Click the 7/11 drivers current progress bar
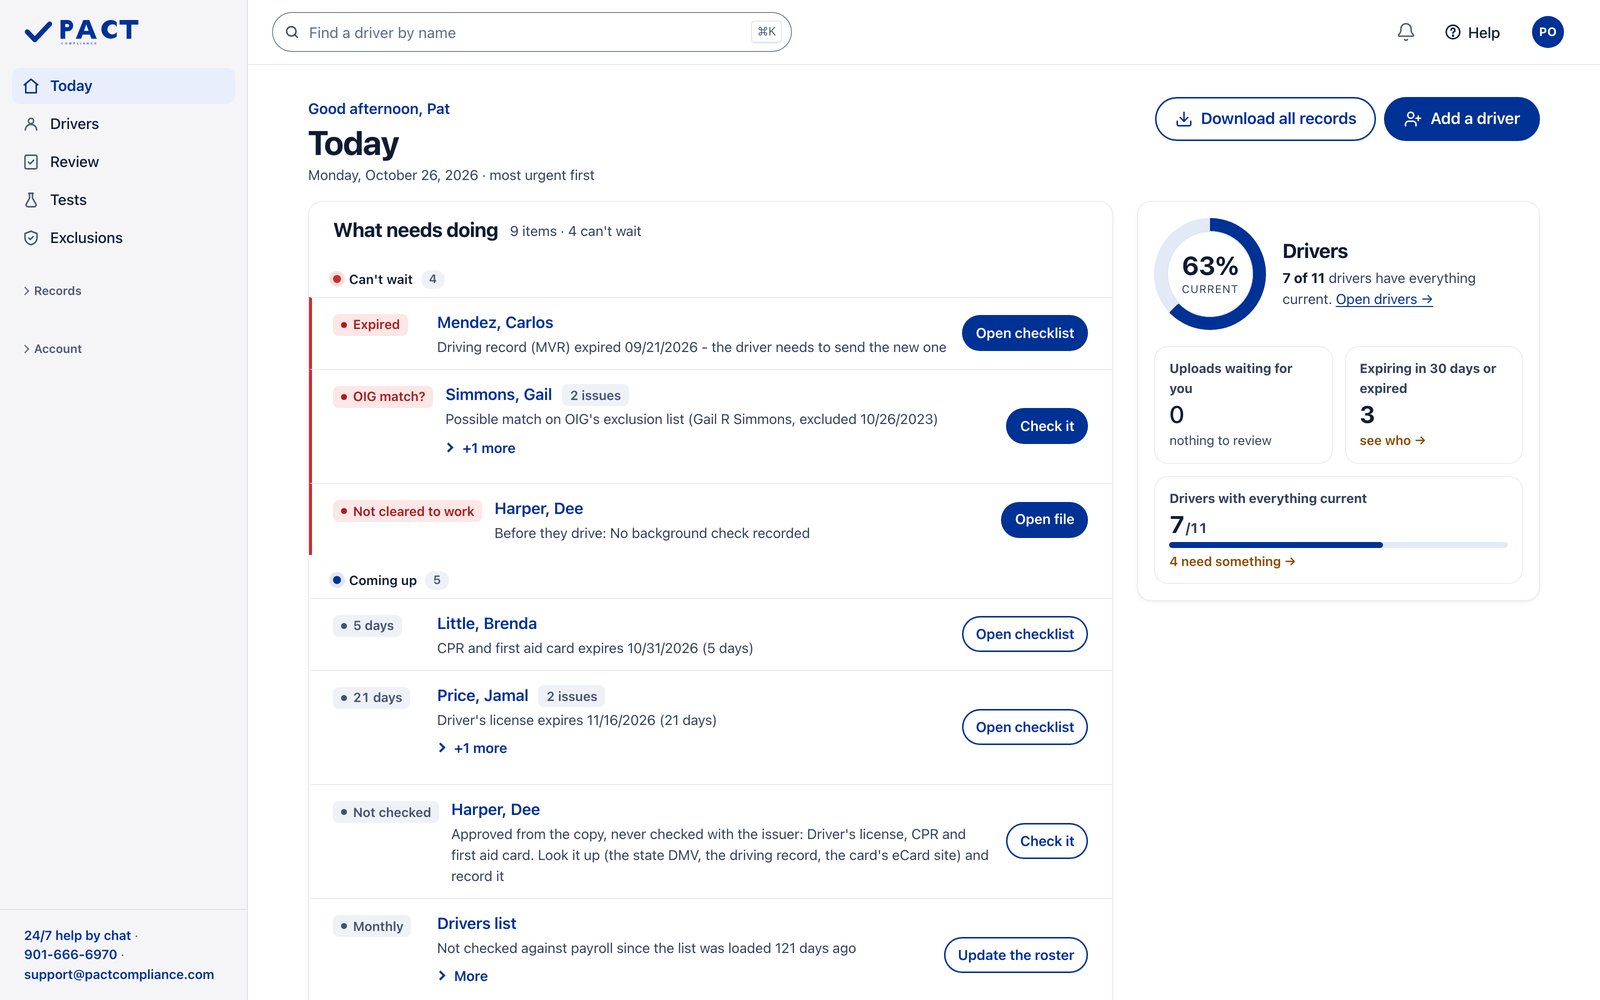 [1338, 545]
